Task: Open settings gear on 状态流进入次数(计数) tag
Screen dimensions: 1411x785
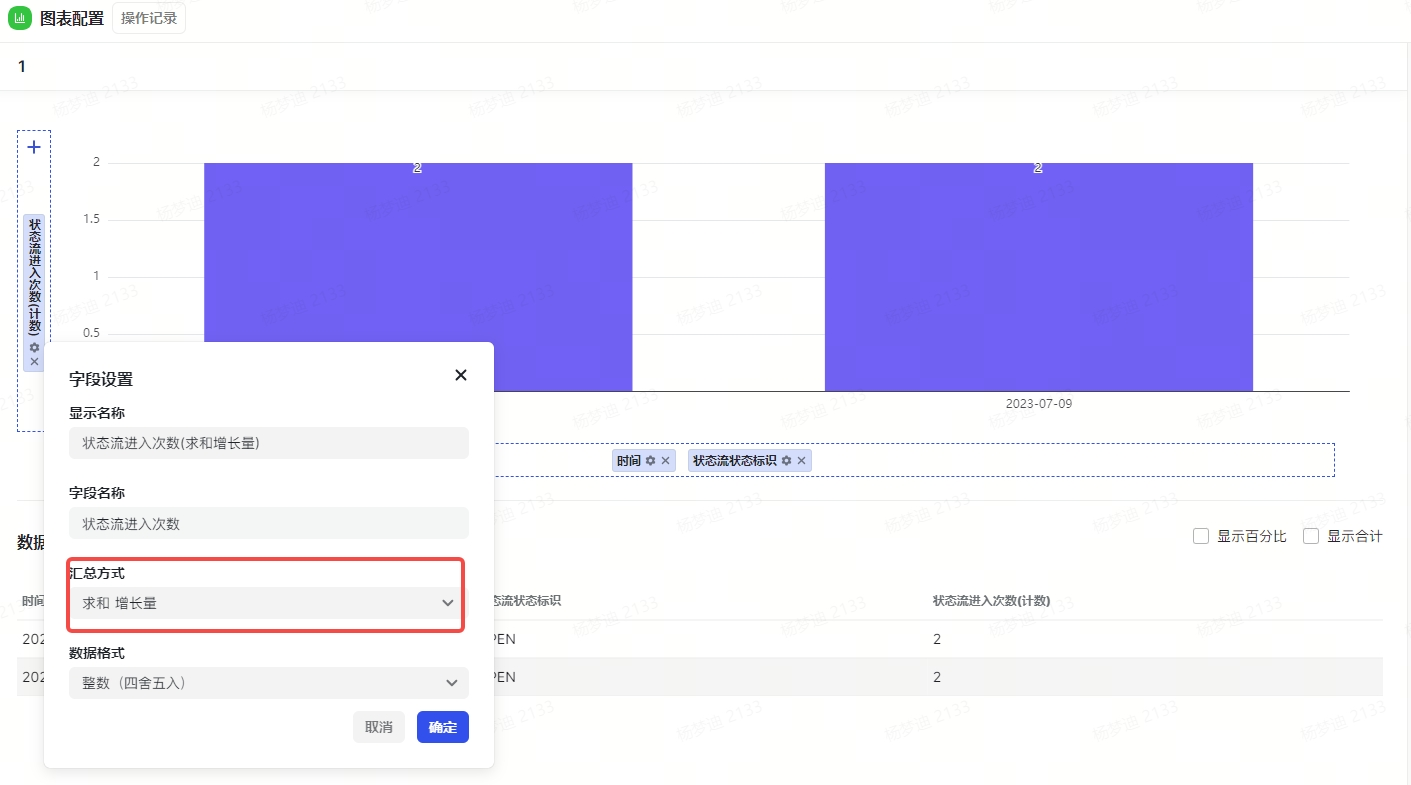Action: click(x=34, y=347)
